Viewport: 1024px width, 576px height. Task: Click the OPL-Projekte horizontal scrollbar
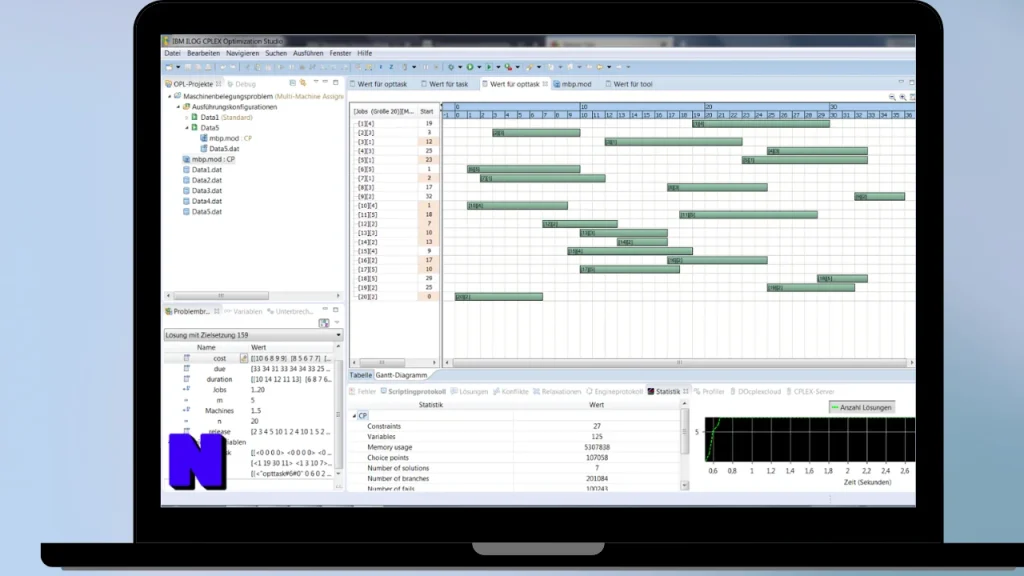point(253,296)
